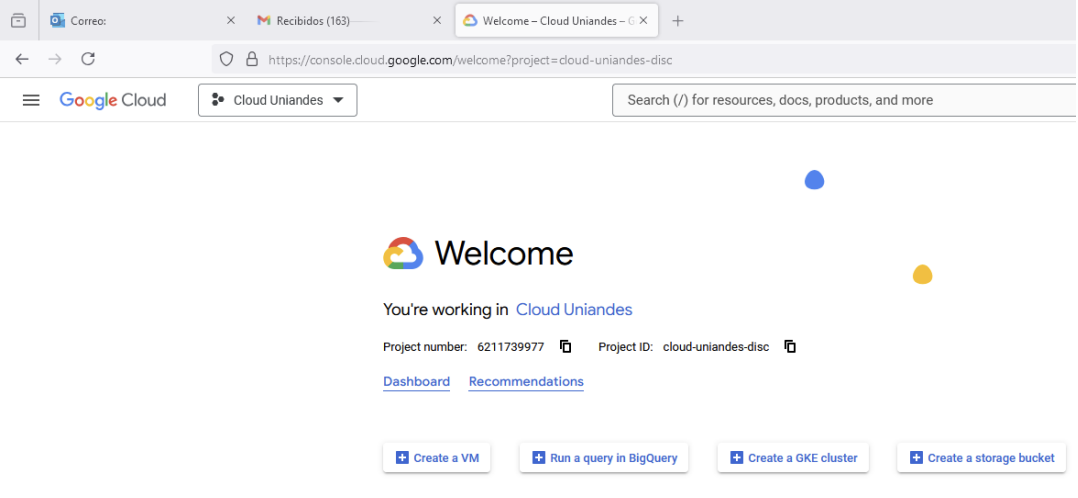The height and width of the screenshot is (498, 1078).
Task: Go back to previous page
Action: [x=22, y=59]
